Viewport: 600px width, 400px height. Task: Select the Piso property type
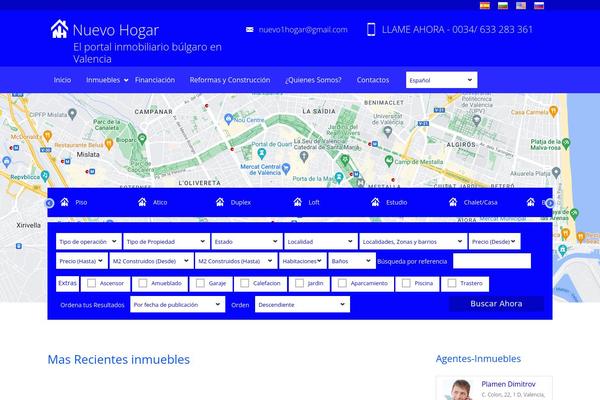point(81,202)
